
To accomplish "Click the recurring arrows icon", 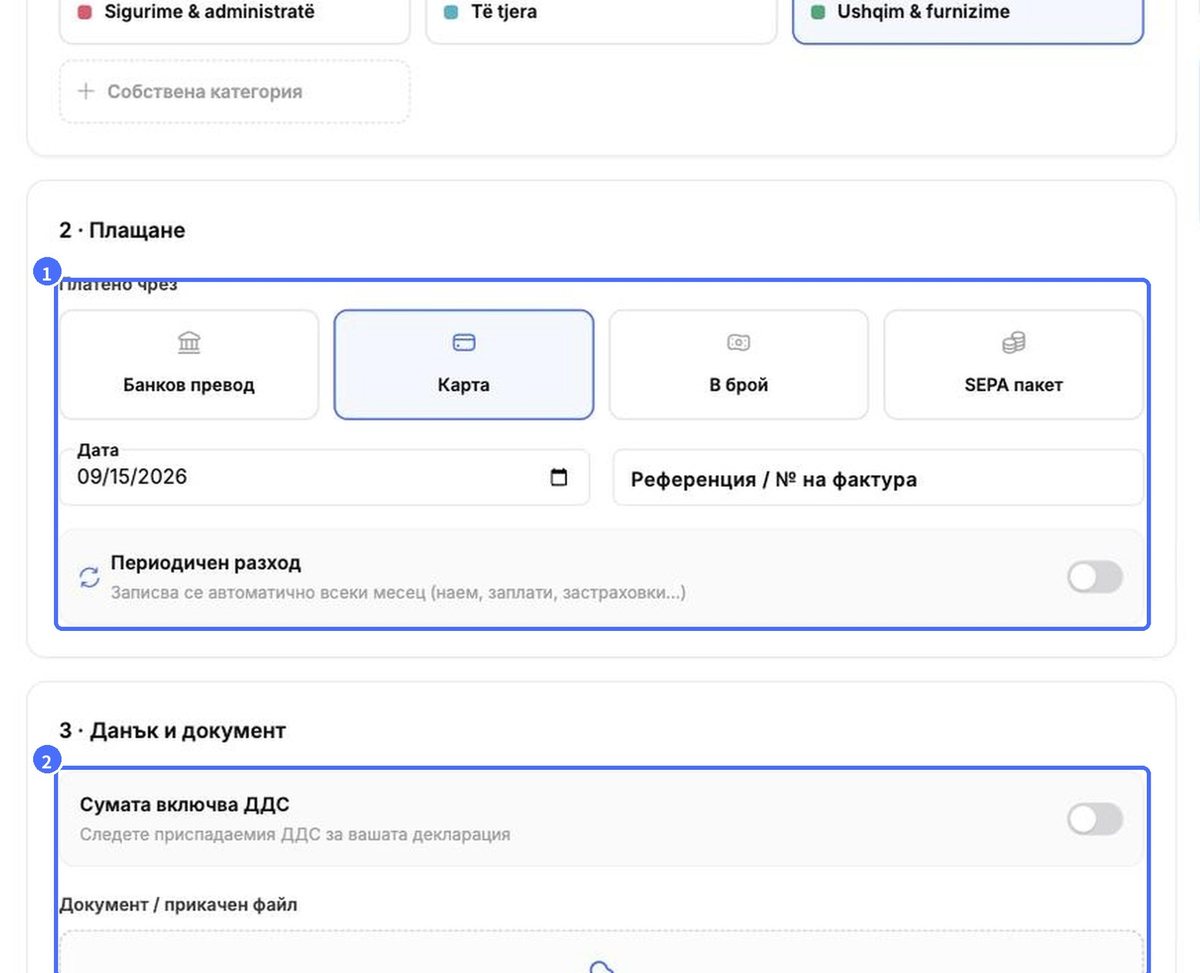I will tap(90, 577).
